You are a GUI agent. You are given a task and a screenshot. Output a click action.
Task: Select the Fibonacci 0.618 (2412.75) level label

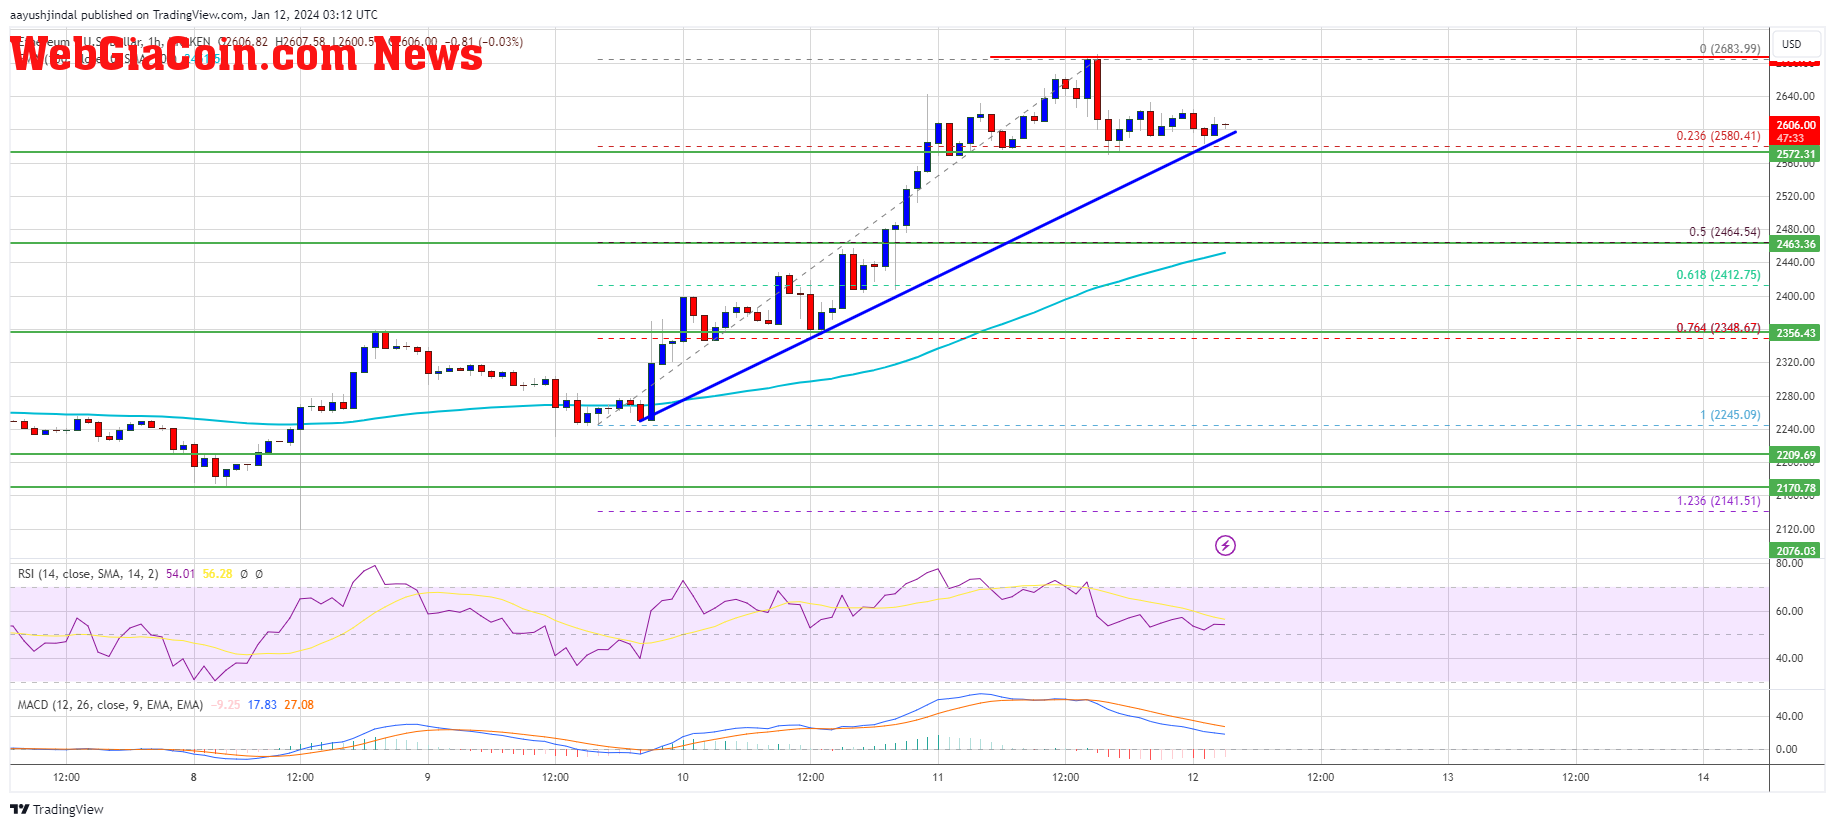[1718, 275]
